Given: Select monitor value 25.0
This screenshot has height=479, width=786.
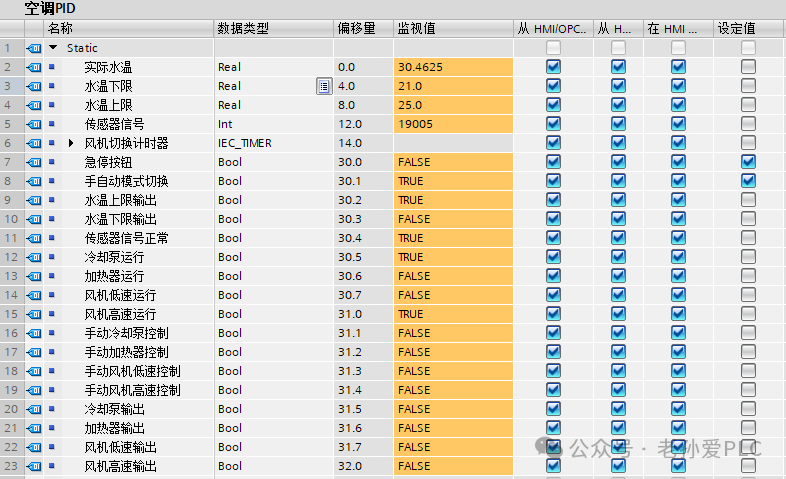Looking at the screenshot, I should [x=453, y=105].
